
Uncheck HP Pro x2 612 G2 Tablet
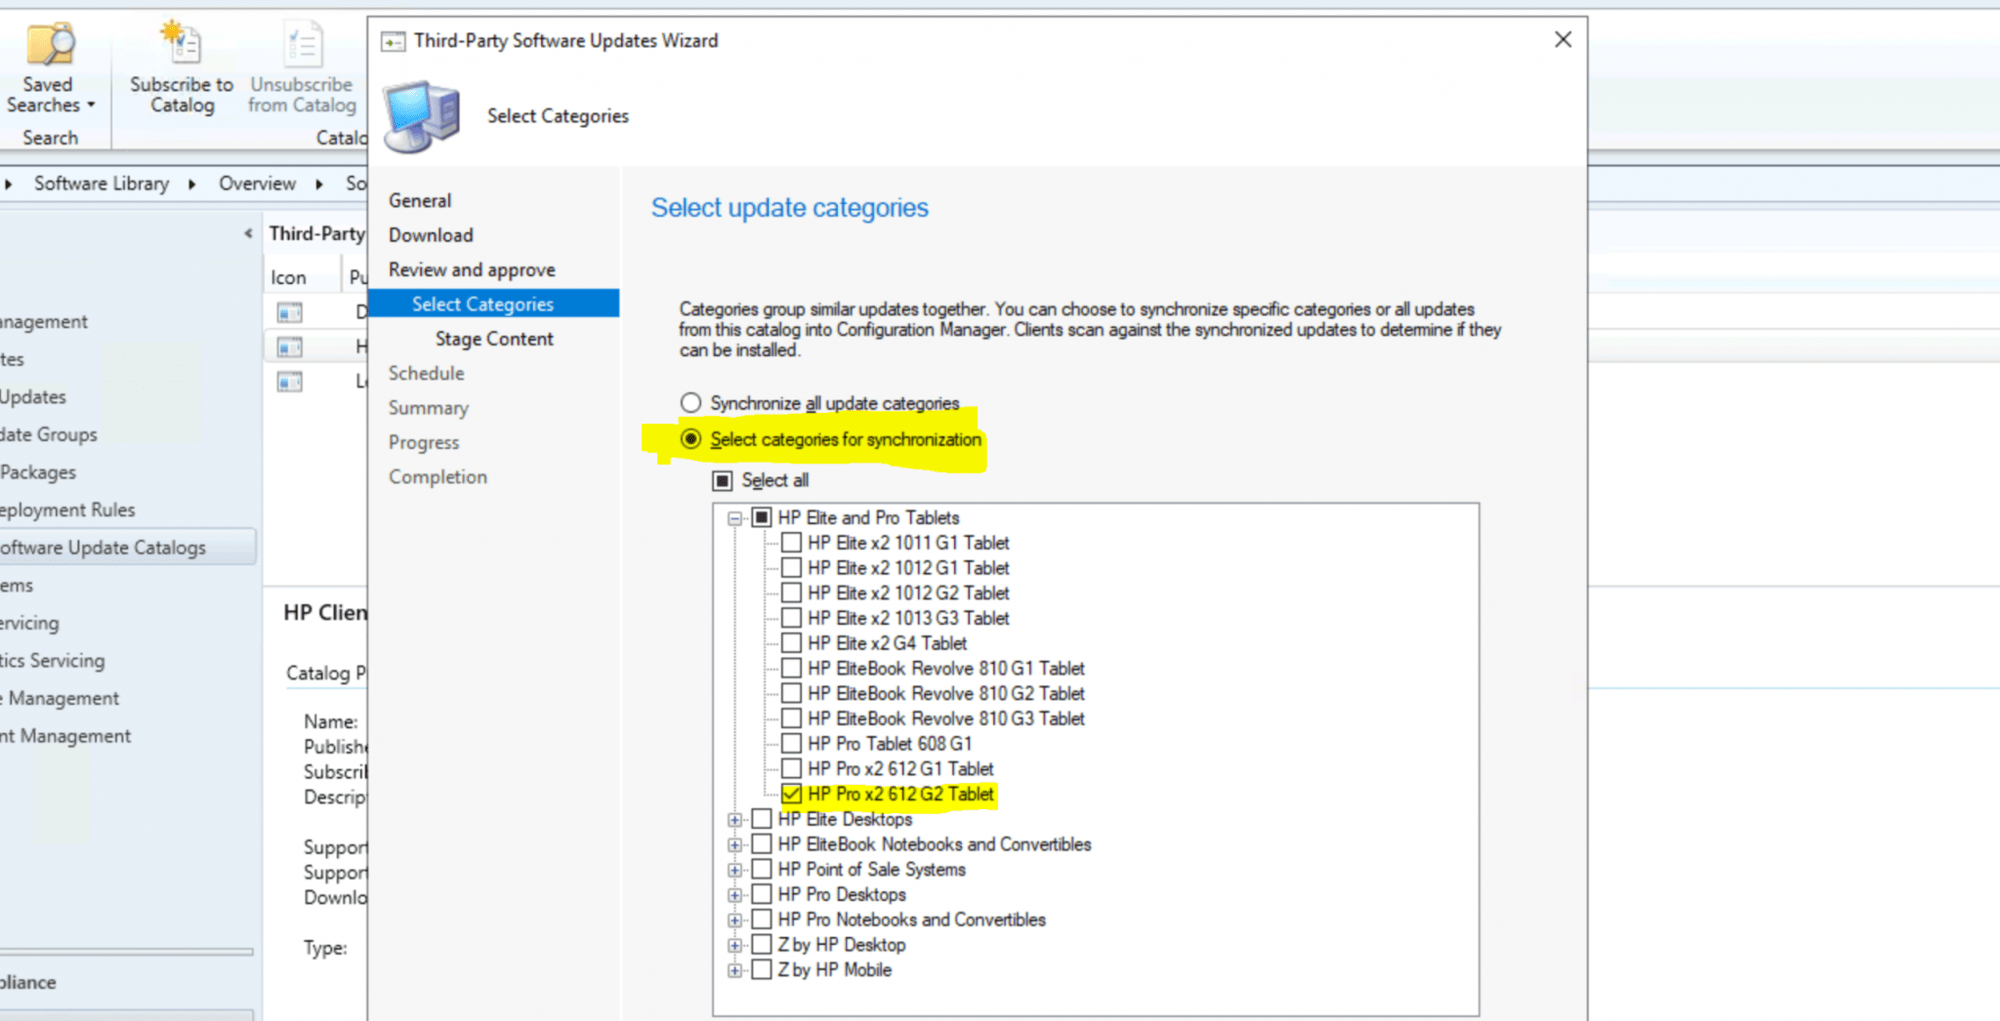pyautogui.click(x=791, y=793)
